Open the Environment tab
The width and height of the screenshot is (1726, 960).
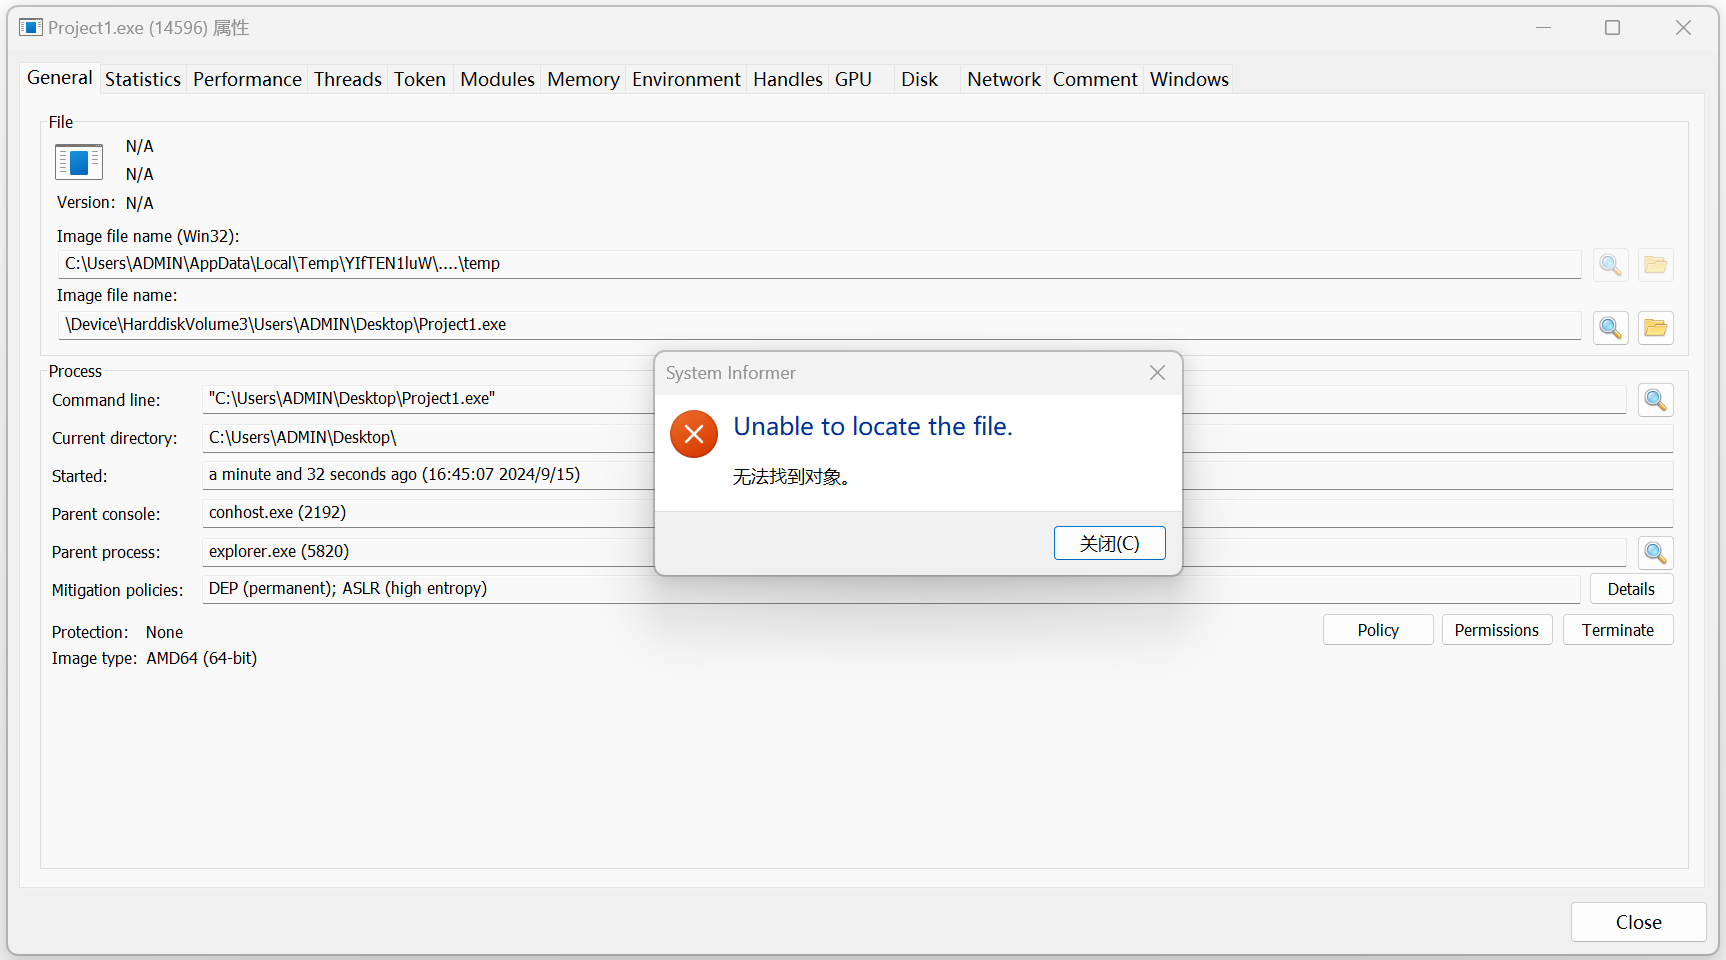tap(686, 79)
